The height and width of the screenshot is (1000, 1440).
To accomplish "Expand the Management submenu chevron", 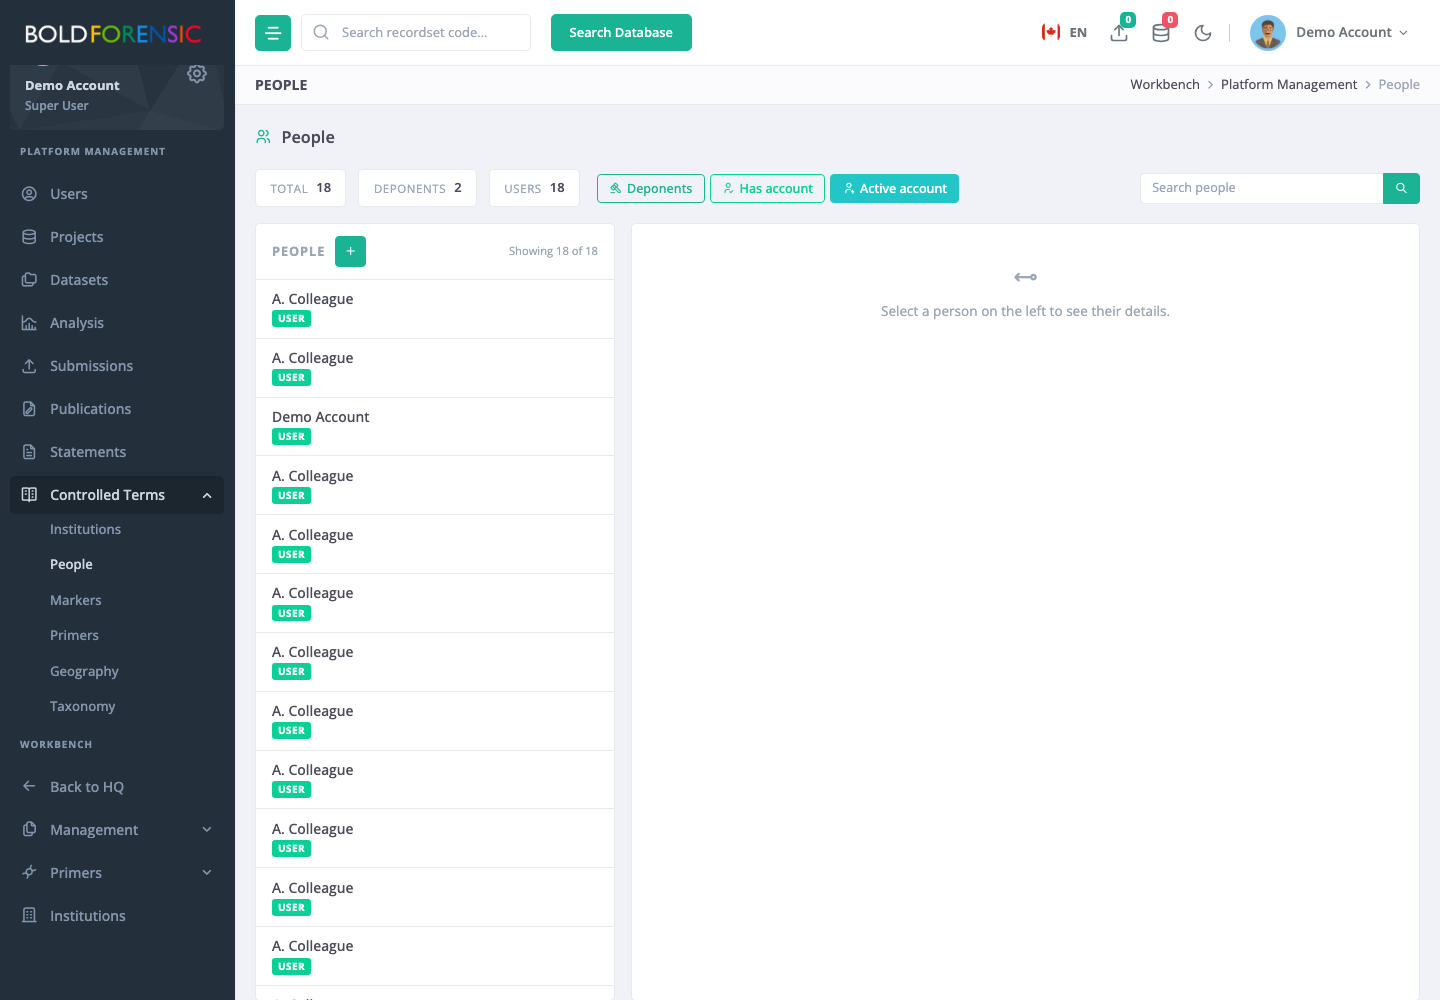I will point(207,830).
